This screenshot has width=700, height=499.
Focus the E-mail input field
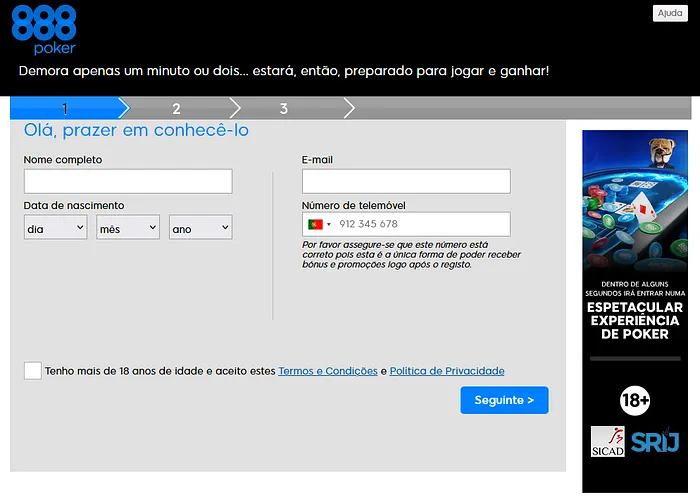406,181
